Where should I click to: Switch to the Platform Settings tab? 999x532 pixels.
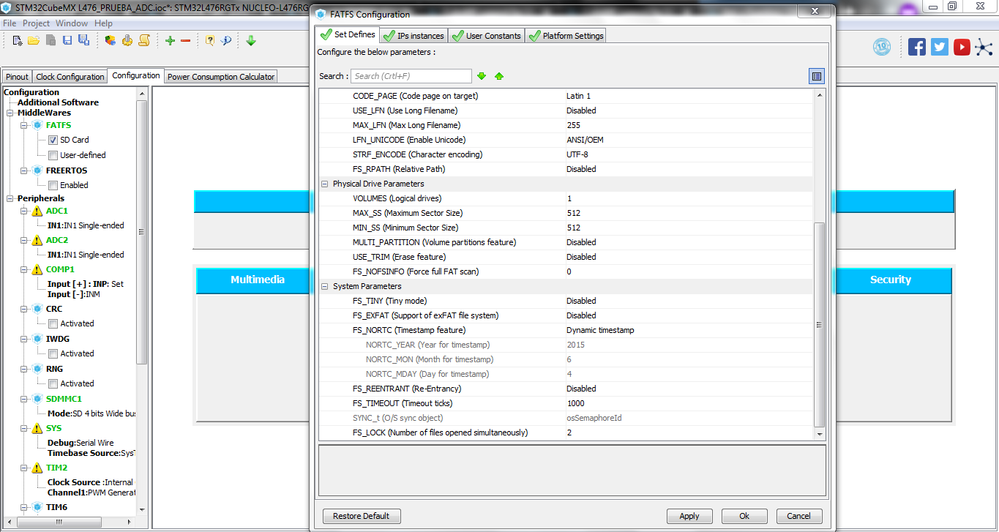click(x=565, y=36)
